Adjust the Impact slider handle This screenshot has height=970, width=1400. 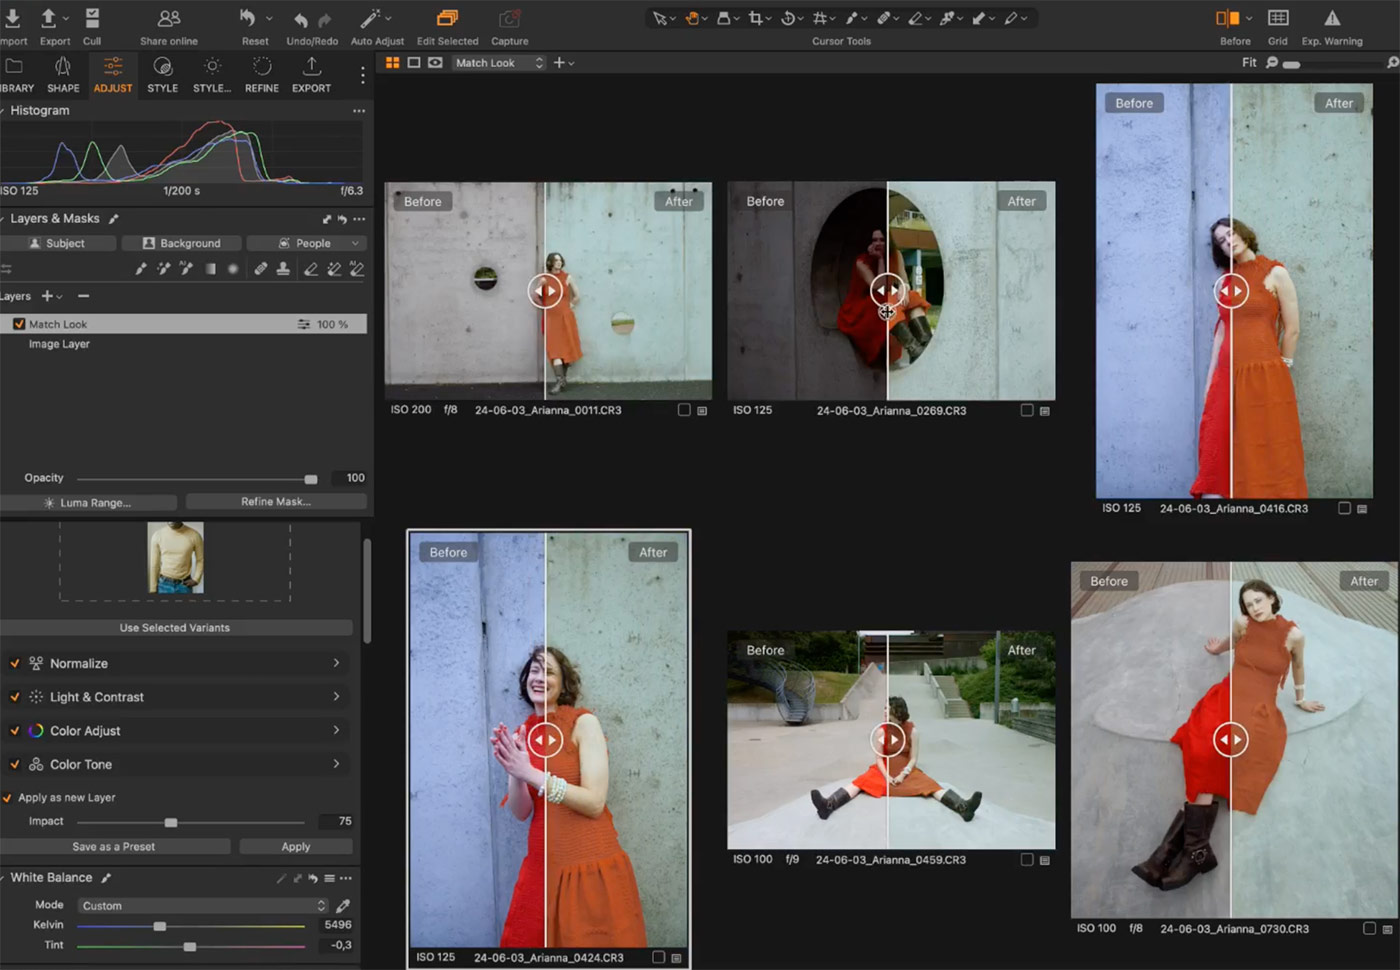tap(171, 822)
